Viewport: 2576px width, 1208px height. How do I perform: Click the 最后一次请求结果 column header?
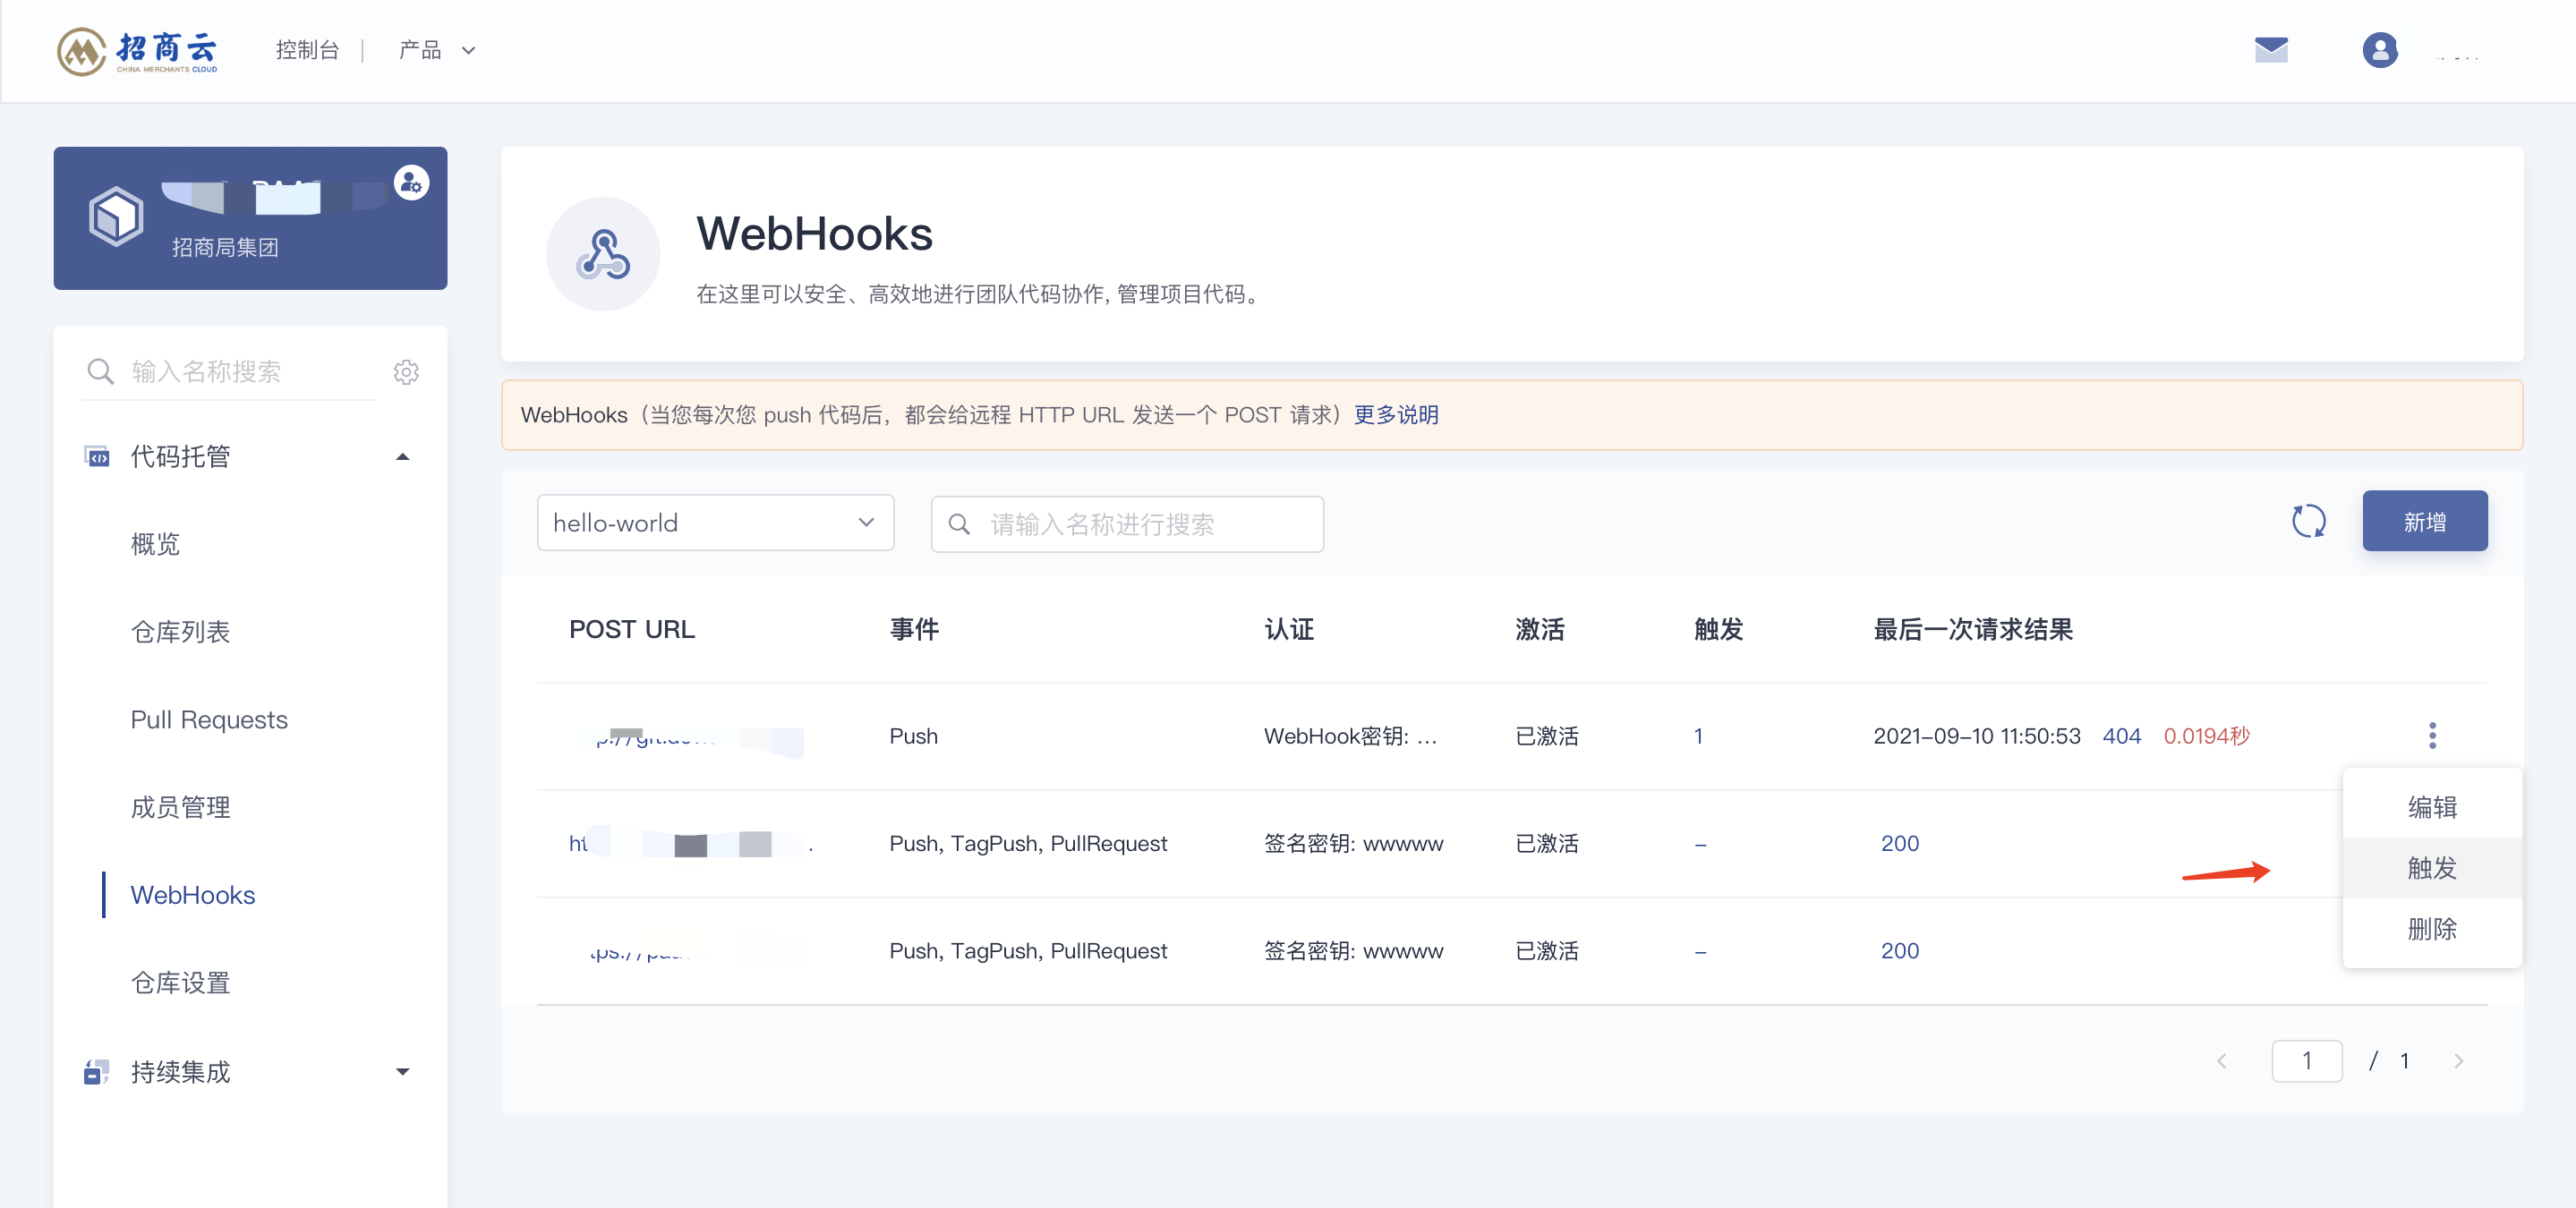(x=1973, y=629)
